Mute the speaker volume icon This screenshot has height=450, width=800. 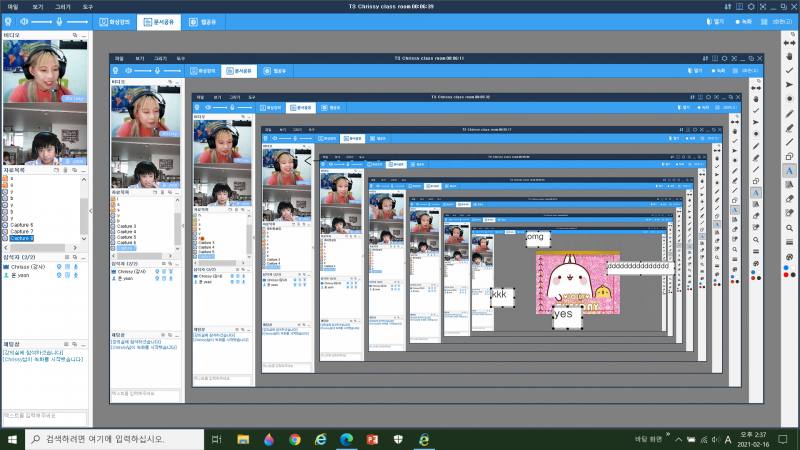[24, 20]
